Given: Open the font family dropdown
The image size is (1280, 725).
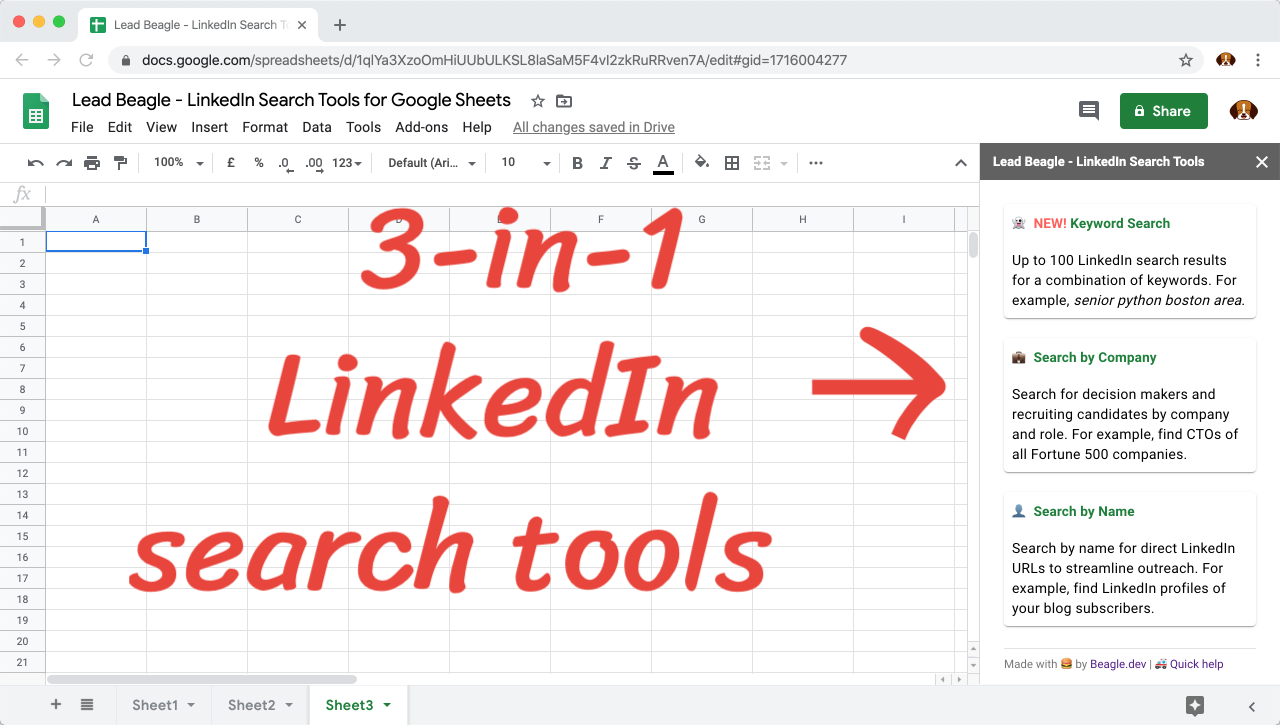Looking at the screenshot, I should pos(432,163).
